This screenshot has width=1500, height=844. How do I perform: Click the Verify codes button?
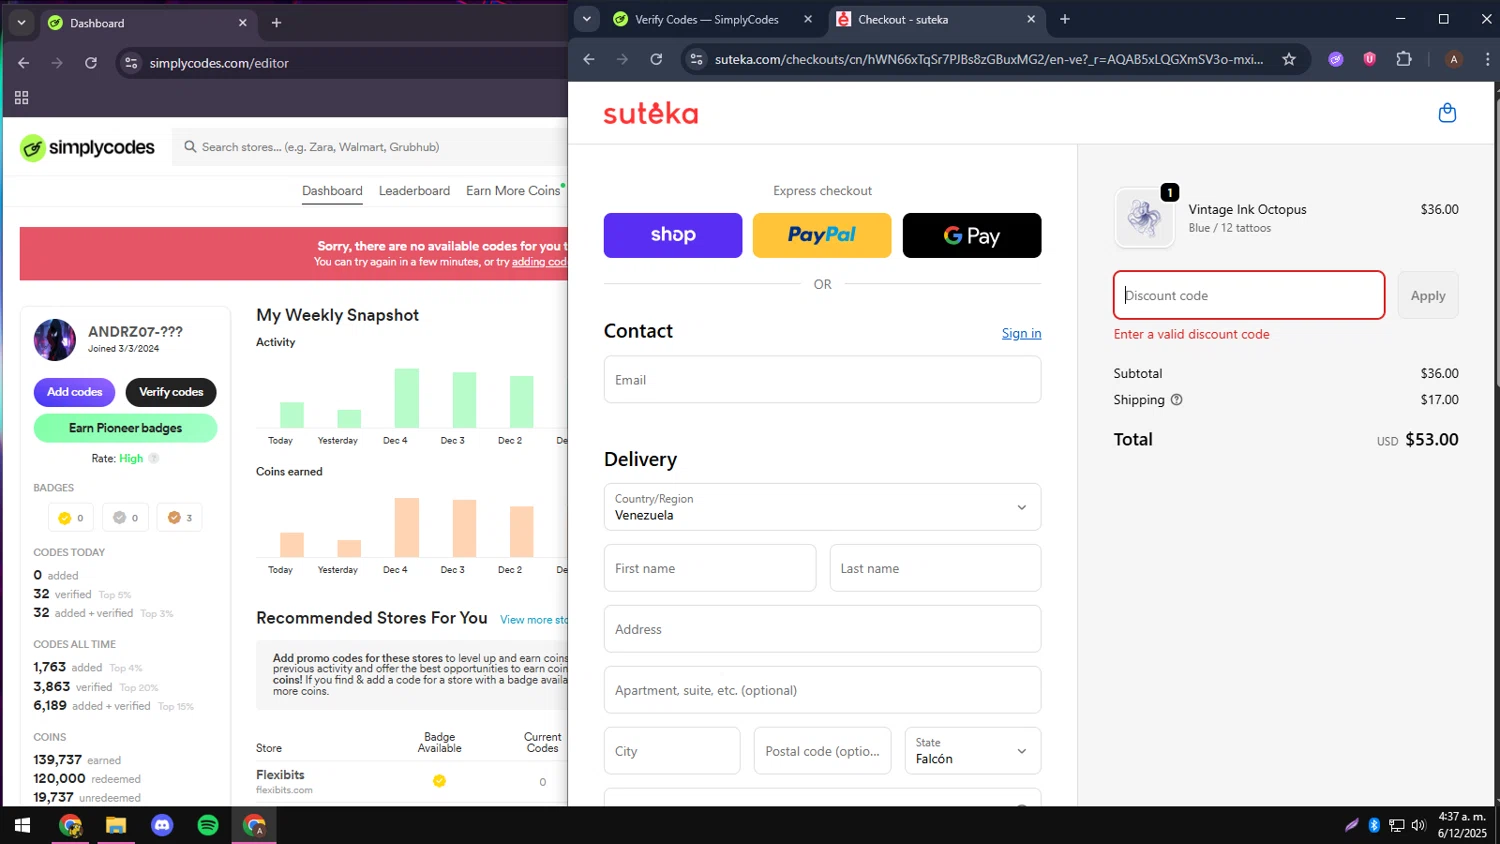(x=171, y=392)
